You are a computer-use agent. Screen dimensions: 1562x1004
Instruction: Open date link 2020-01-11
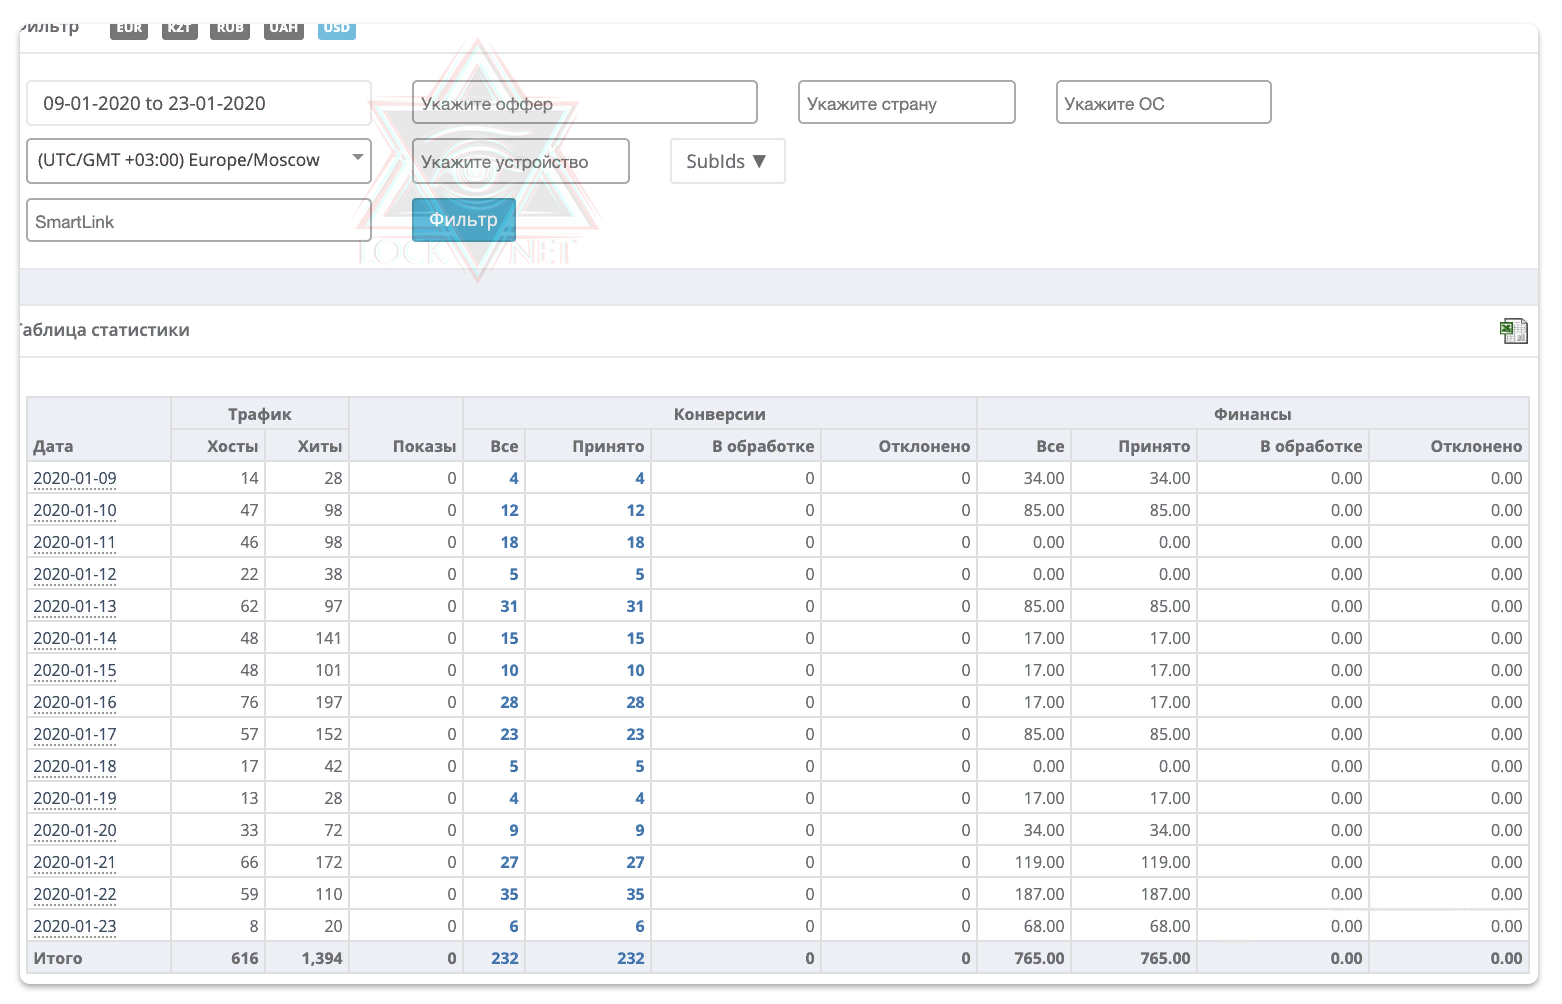(75, 542)
